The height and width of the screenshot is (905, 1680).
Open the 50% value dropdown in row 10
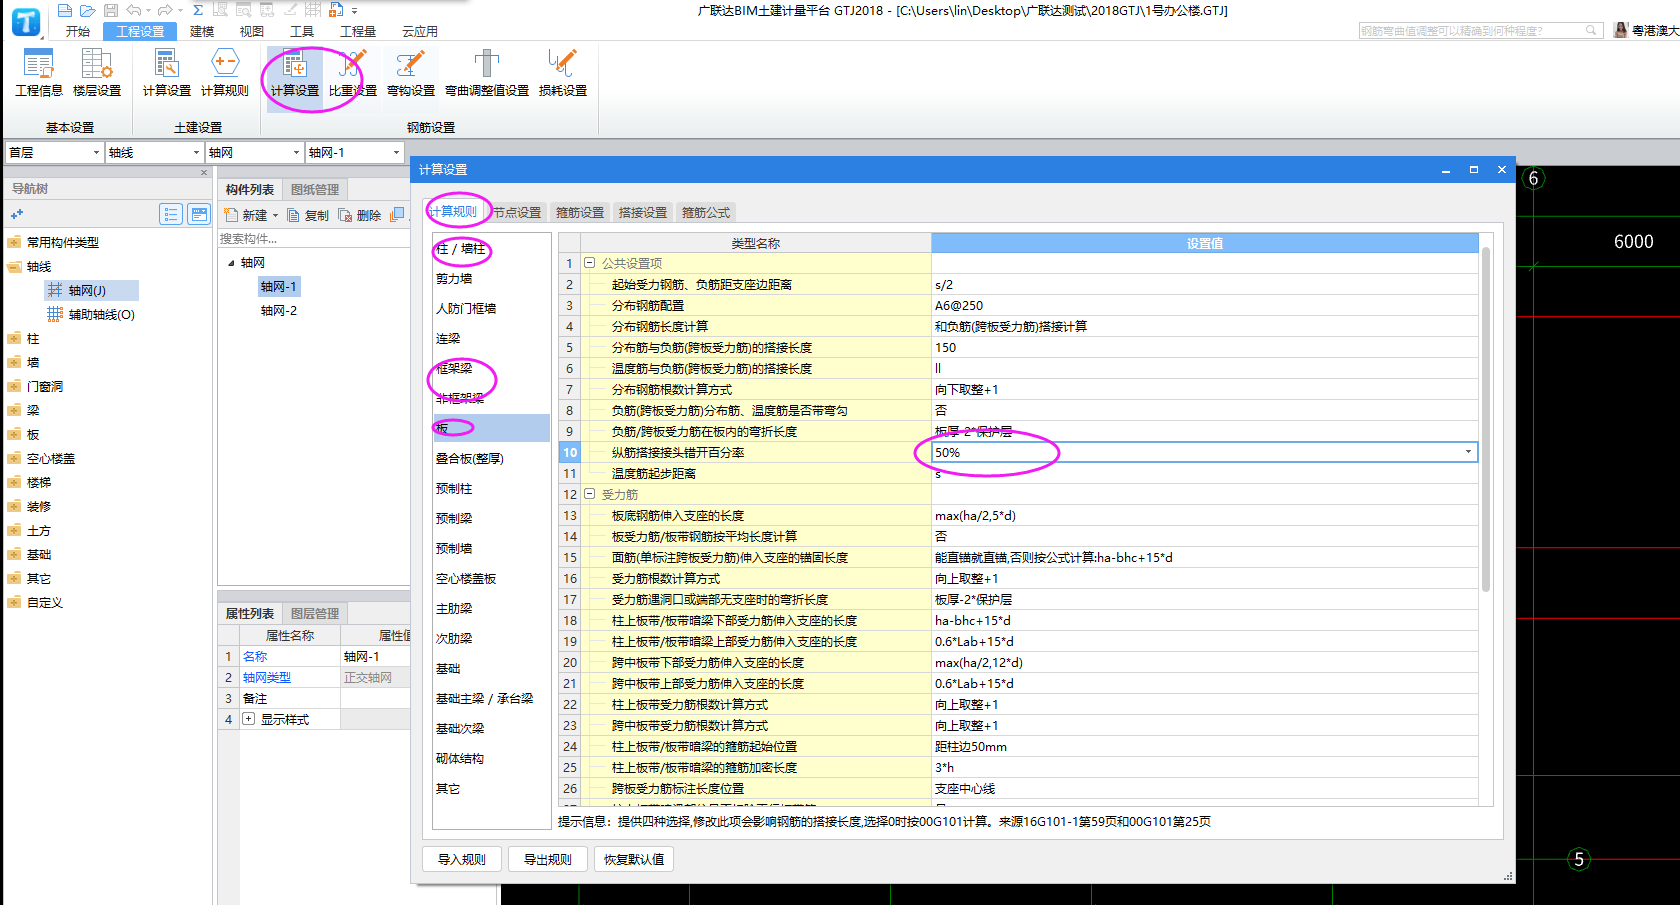point(1468,452)
